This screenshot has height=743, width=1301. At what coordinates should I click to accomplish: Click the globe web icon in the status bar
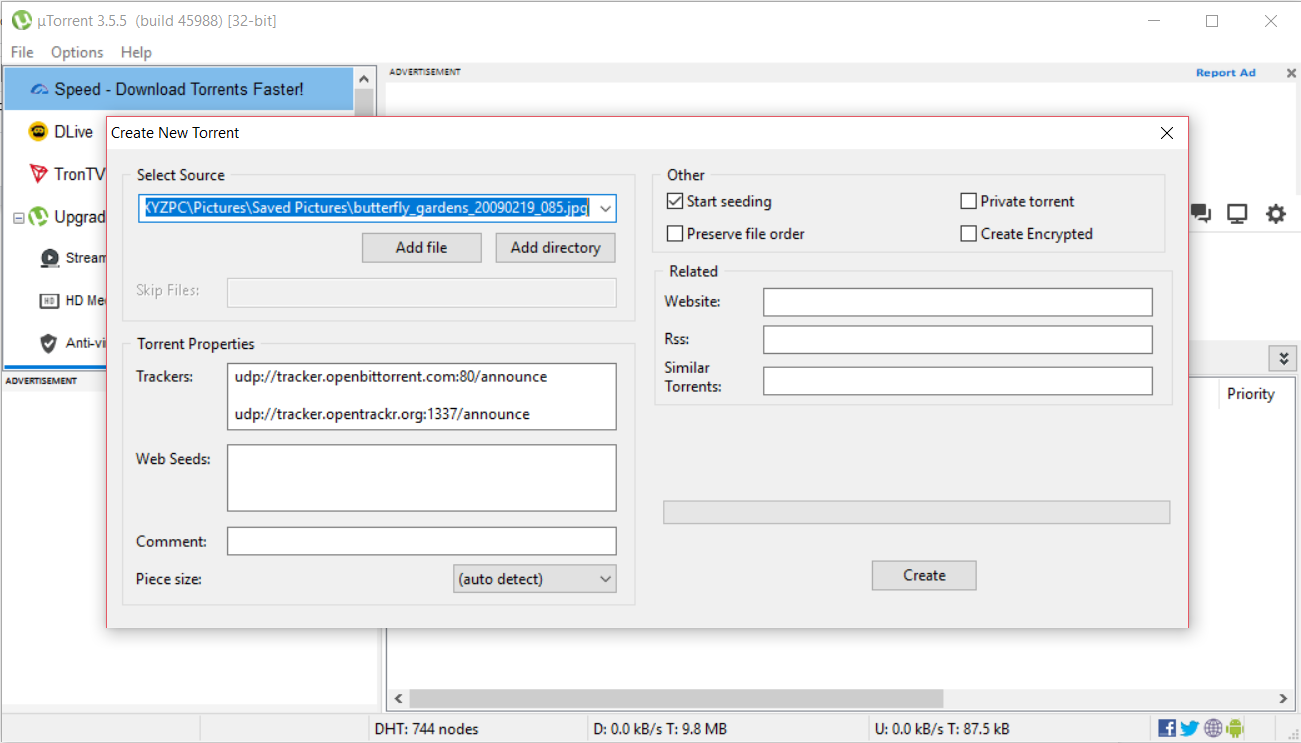pos(1213,728)
